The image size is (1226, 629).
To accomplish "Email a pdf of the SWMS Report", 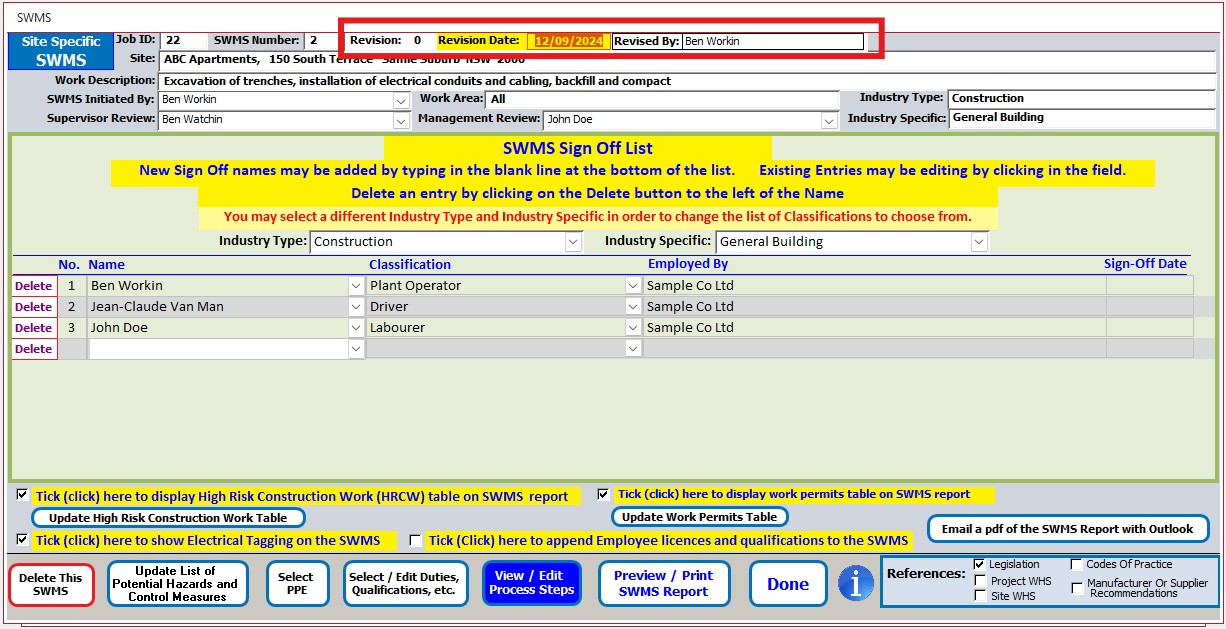I will [x=1067, y=528].
